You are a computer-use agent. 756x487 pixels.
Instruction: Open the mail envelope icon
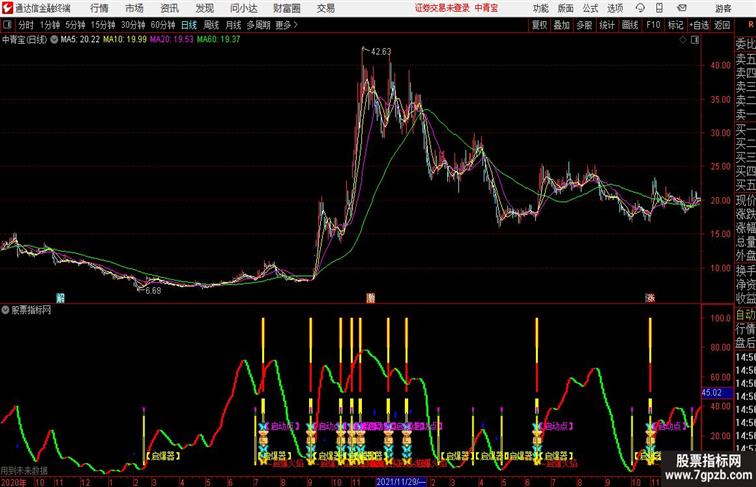682,8
